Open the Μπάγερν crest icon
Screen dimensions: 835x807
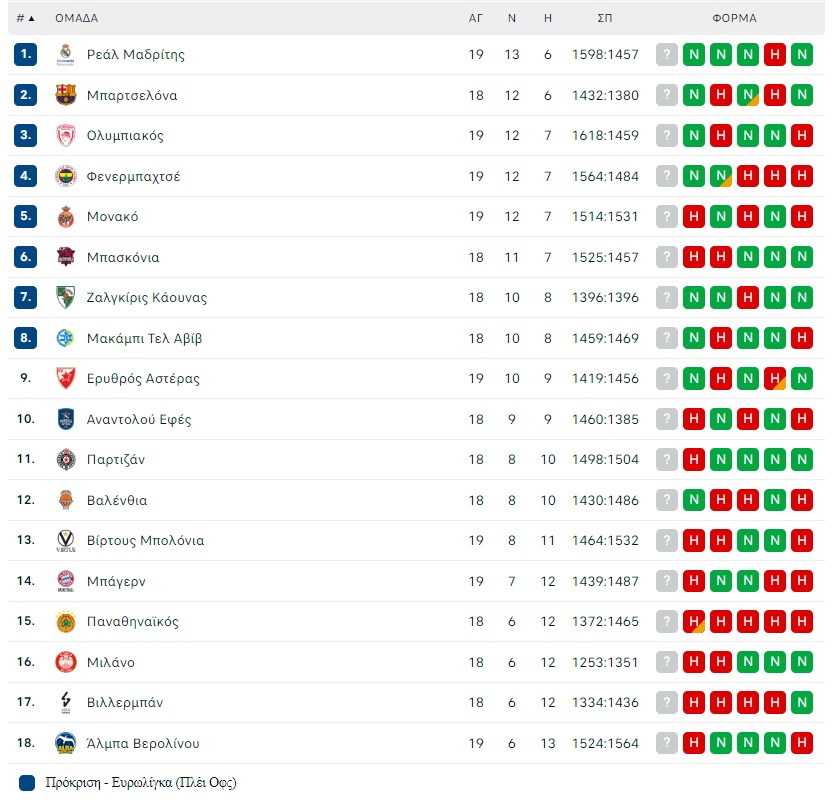point(66,581)
